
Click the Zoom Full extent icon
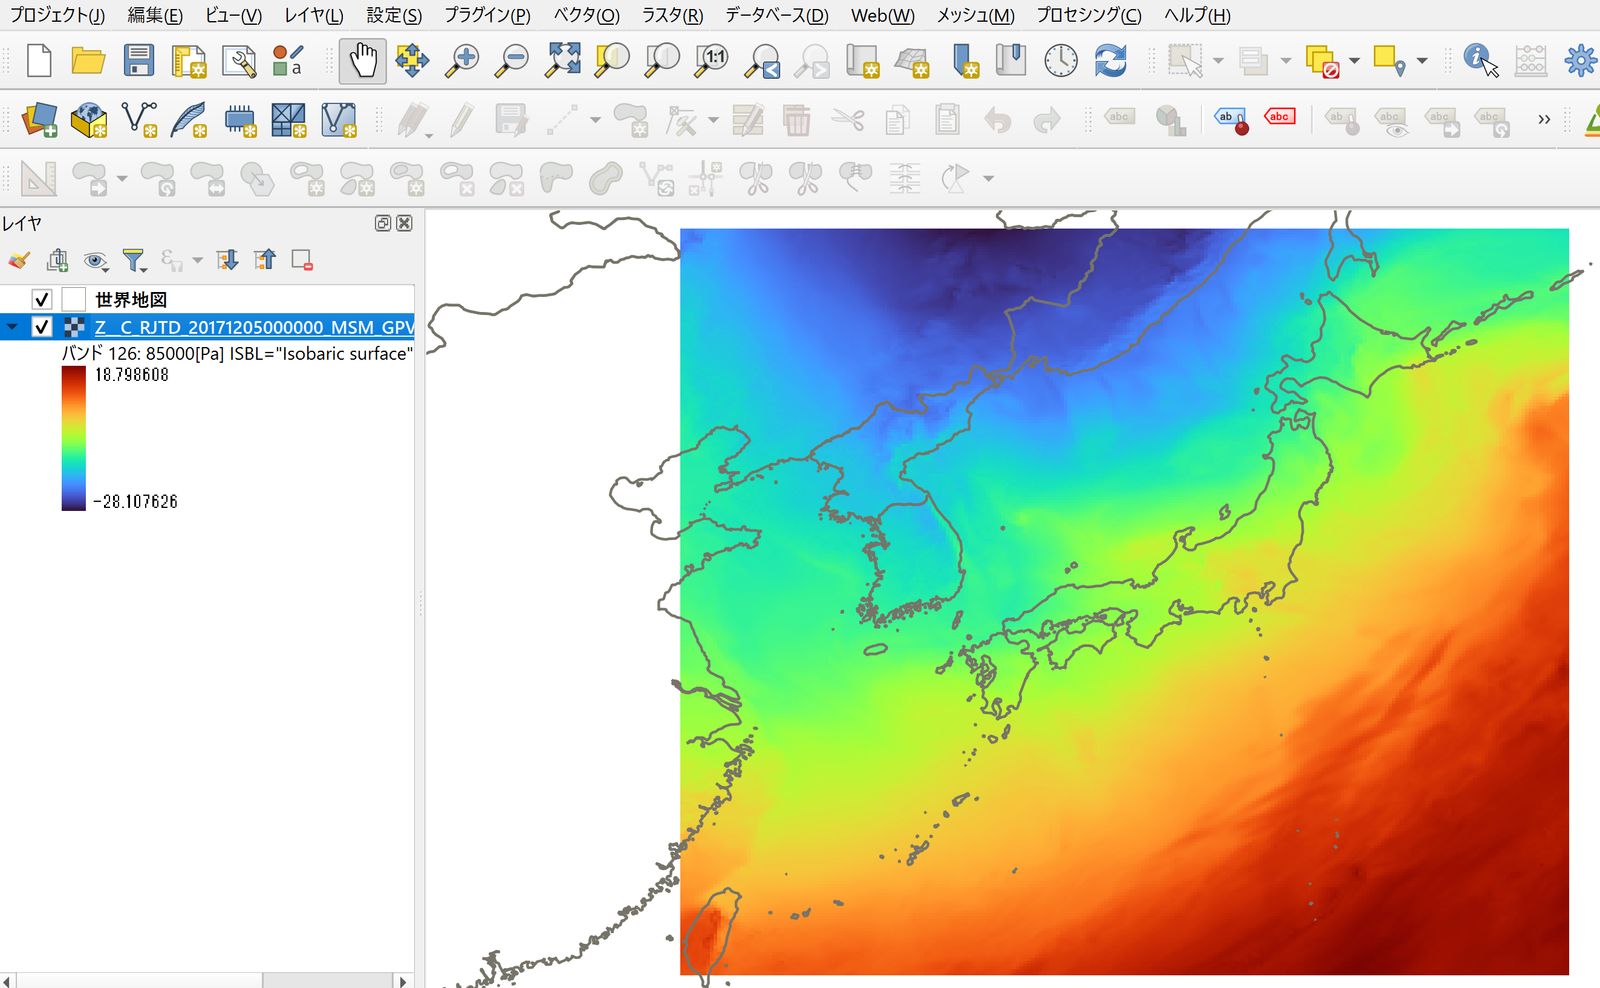point(563,61)
